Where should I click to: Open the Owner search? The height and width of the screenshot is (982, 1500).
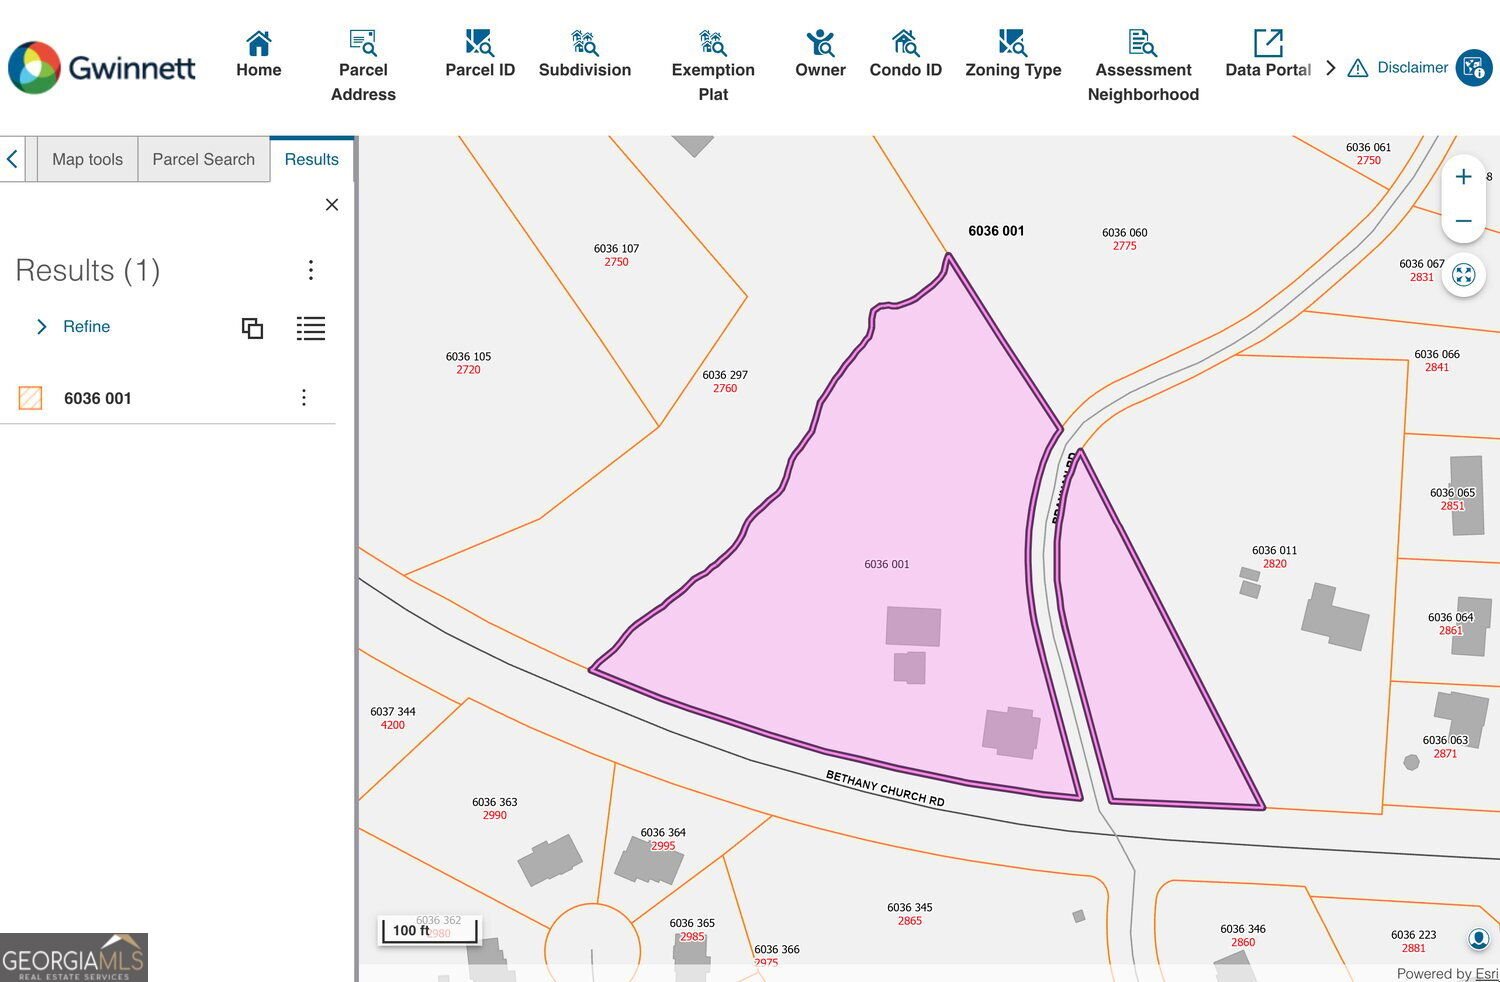pyautogui.click(x=820, y=55)
